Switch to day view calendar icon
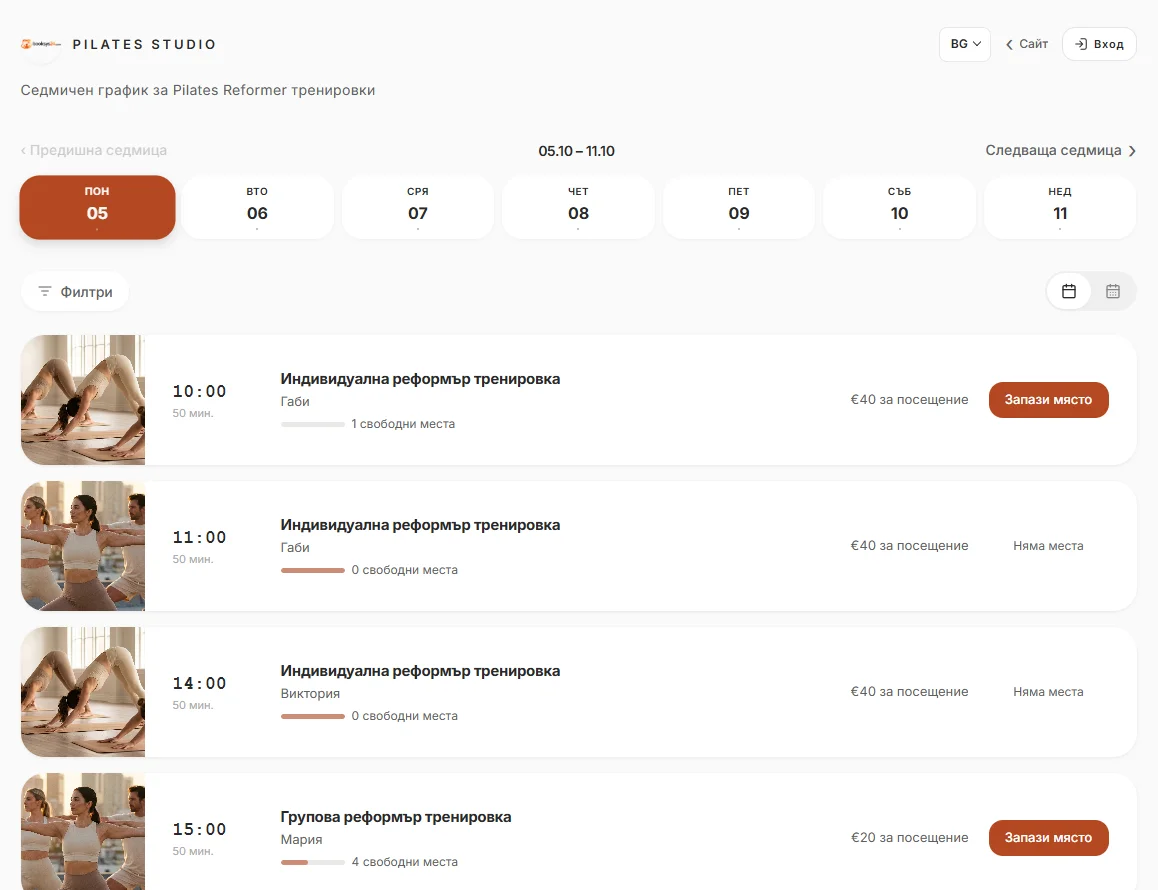The height and width of the screenshot is (890, 1158). pos(1069,291)
